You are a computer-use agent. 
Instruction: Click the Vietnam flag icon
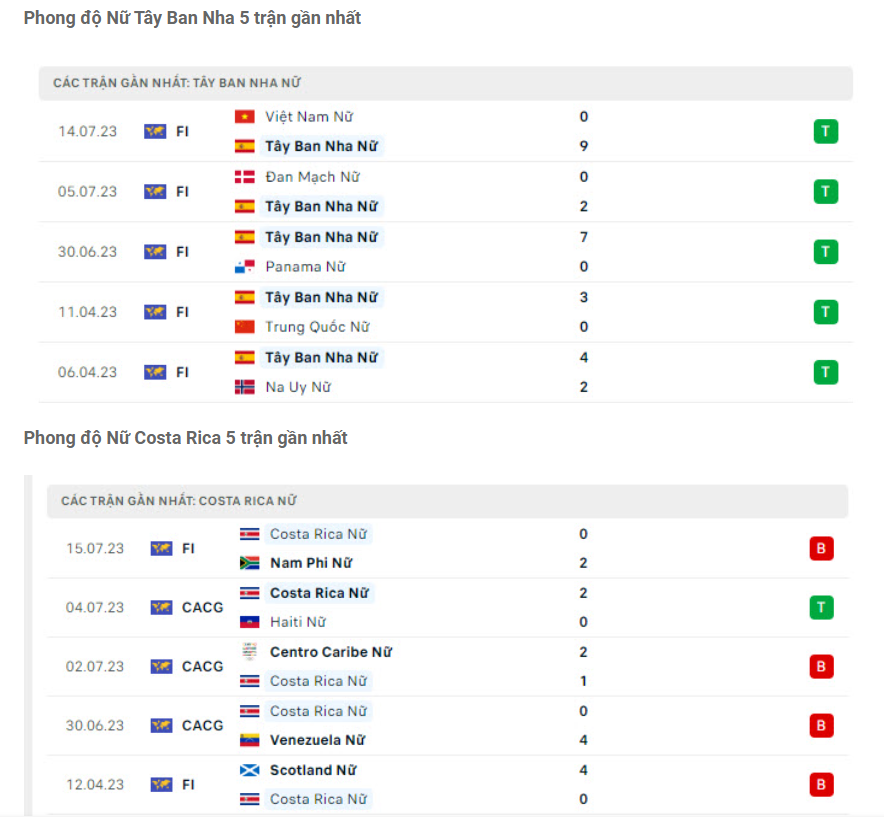tap(246, 116)
